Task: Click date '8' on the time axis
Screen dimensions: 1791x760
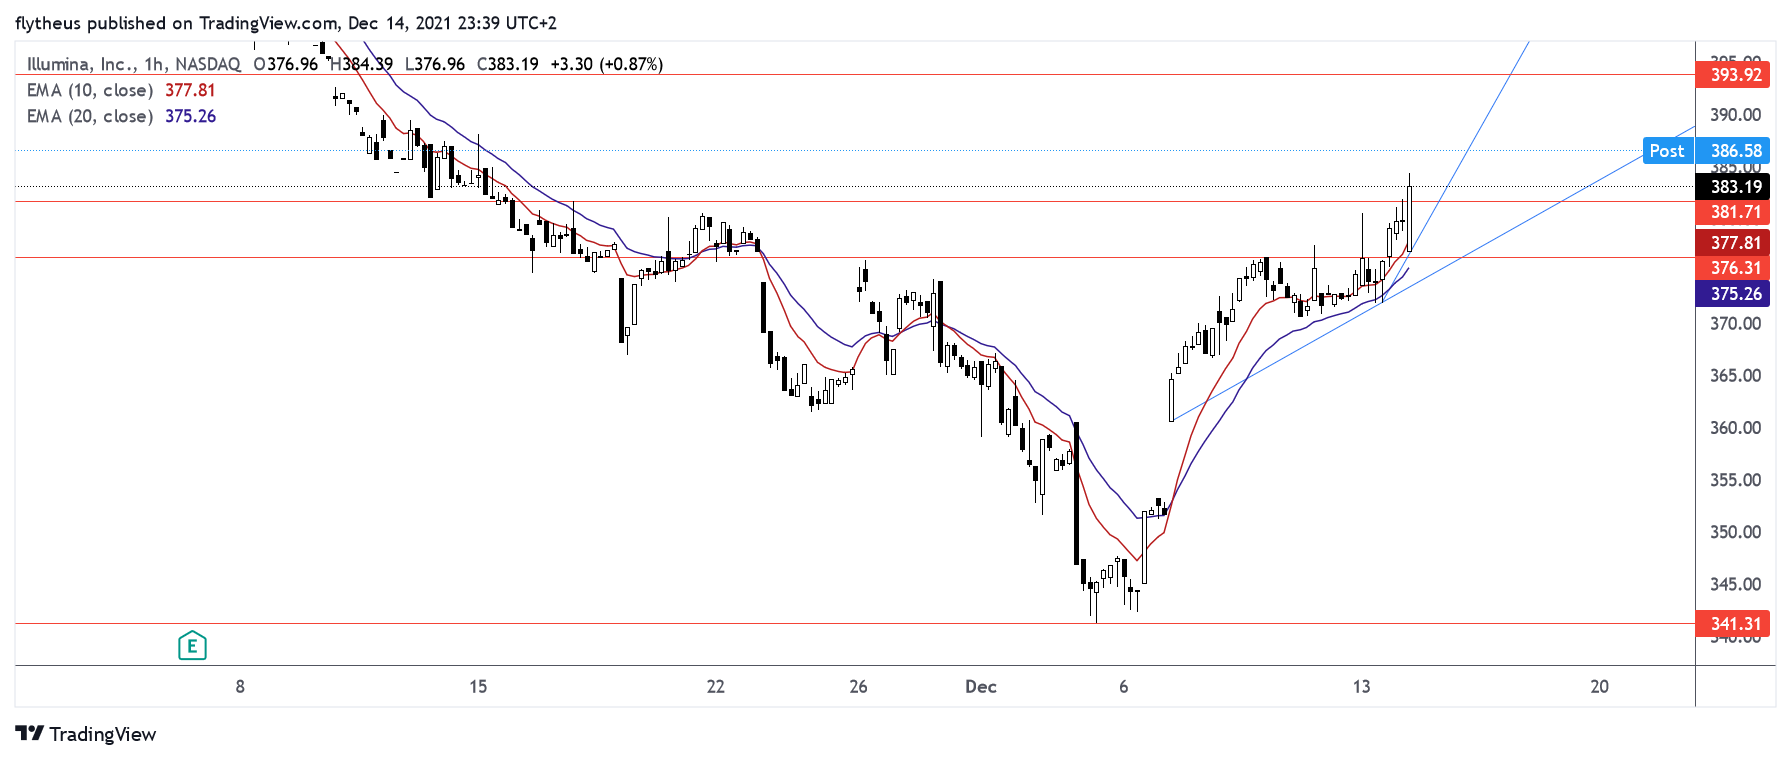Action: (x=240, y=686)
